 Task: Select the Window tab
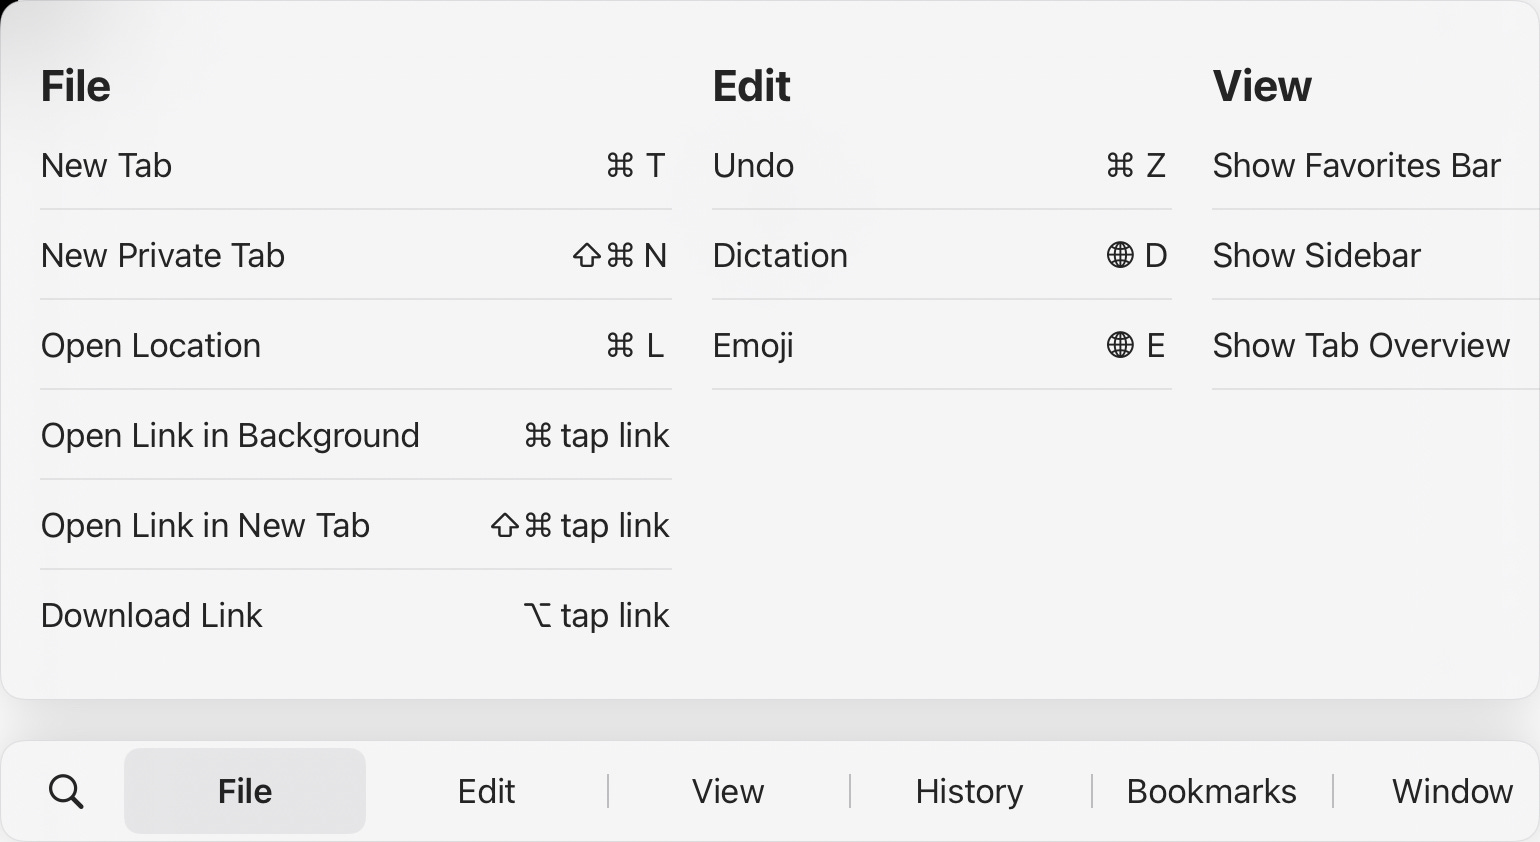tap(1452, 790)
